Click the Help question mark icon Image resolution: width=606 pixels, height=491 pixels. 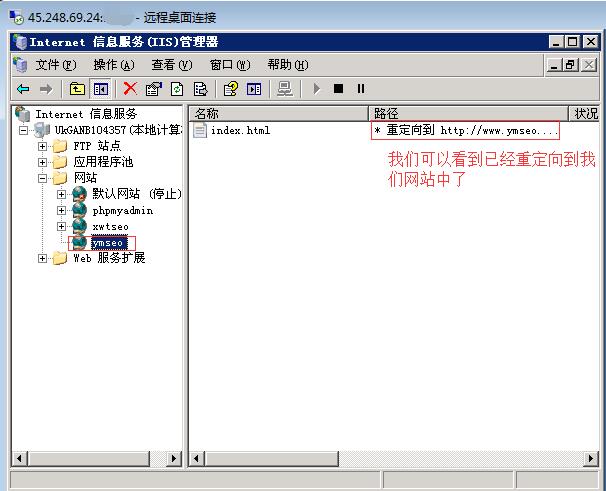pos(231,89)
